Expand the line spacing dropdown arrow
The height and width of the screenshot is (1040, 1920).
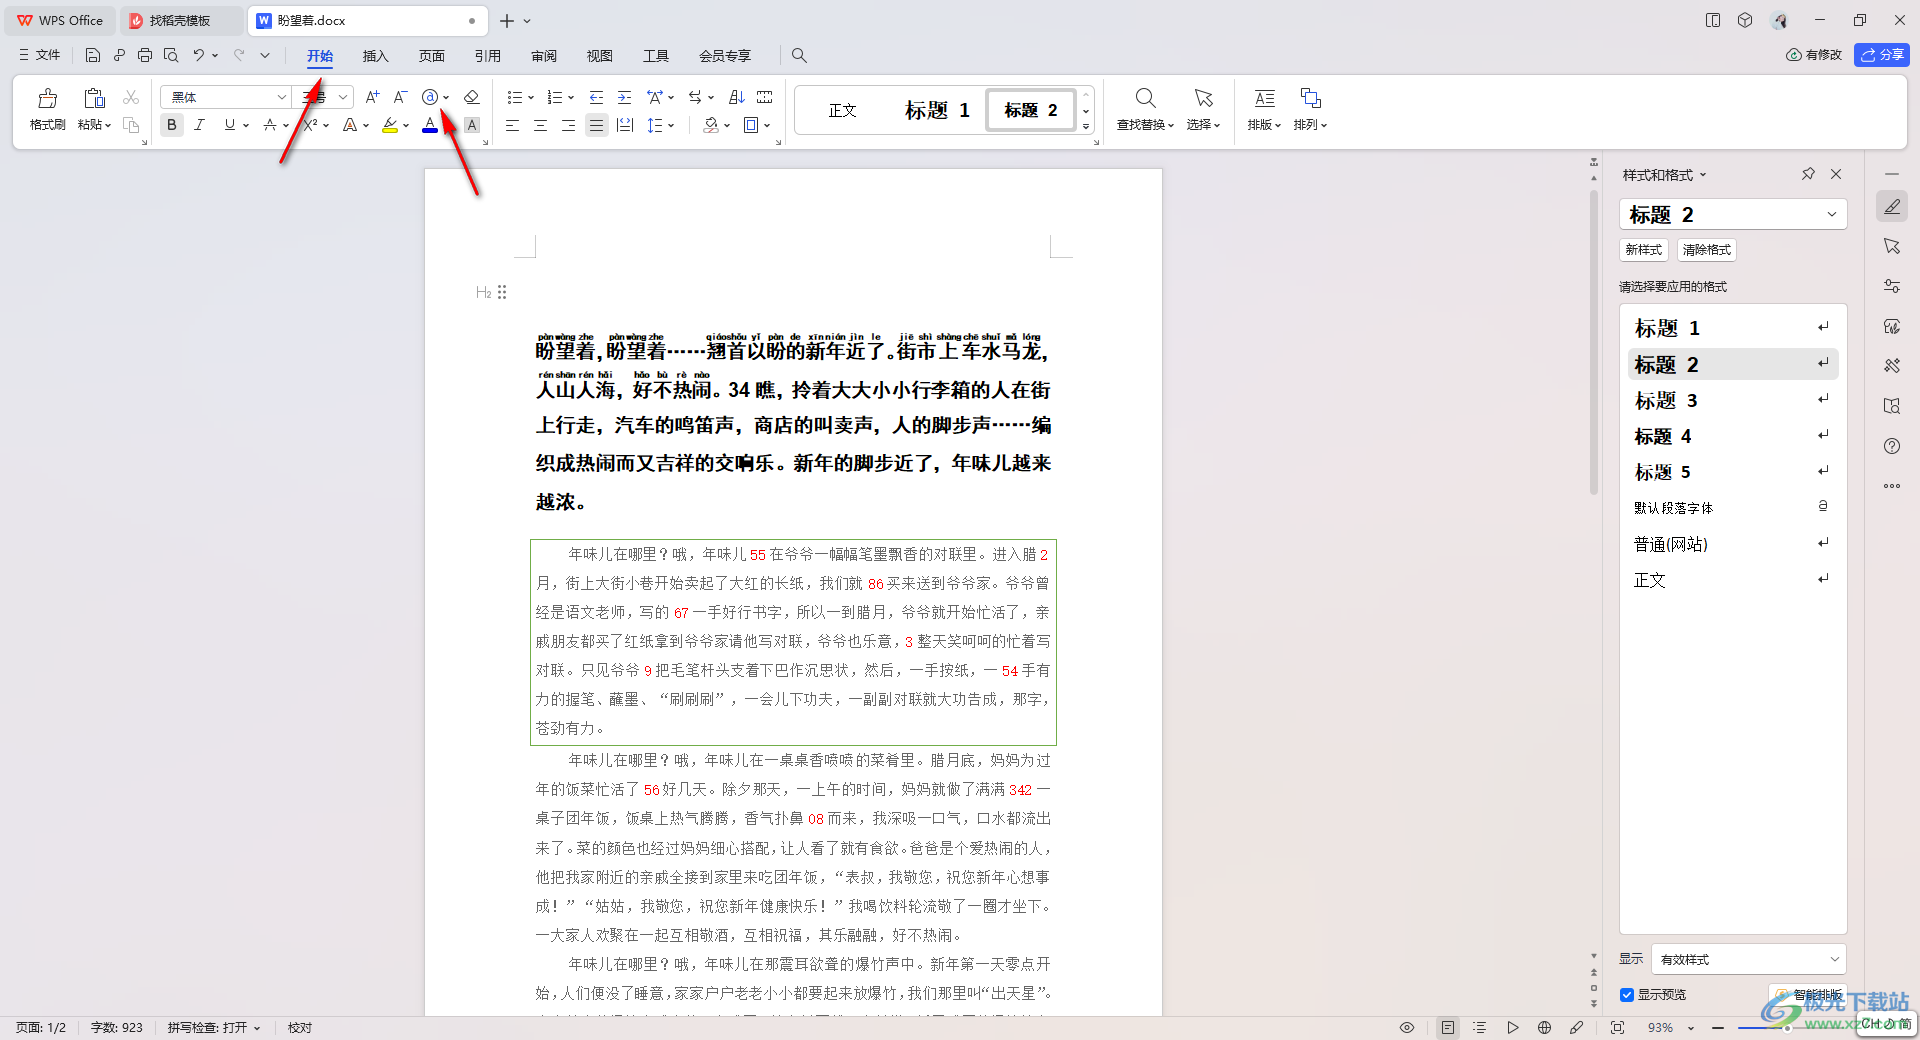pos(672,125)
